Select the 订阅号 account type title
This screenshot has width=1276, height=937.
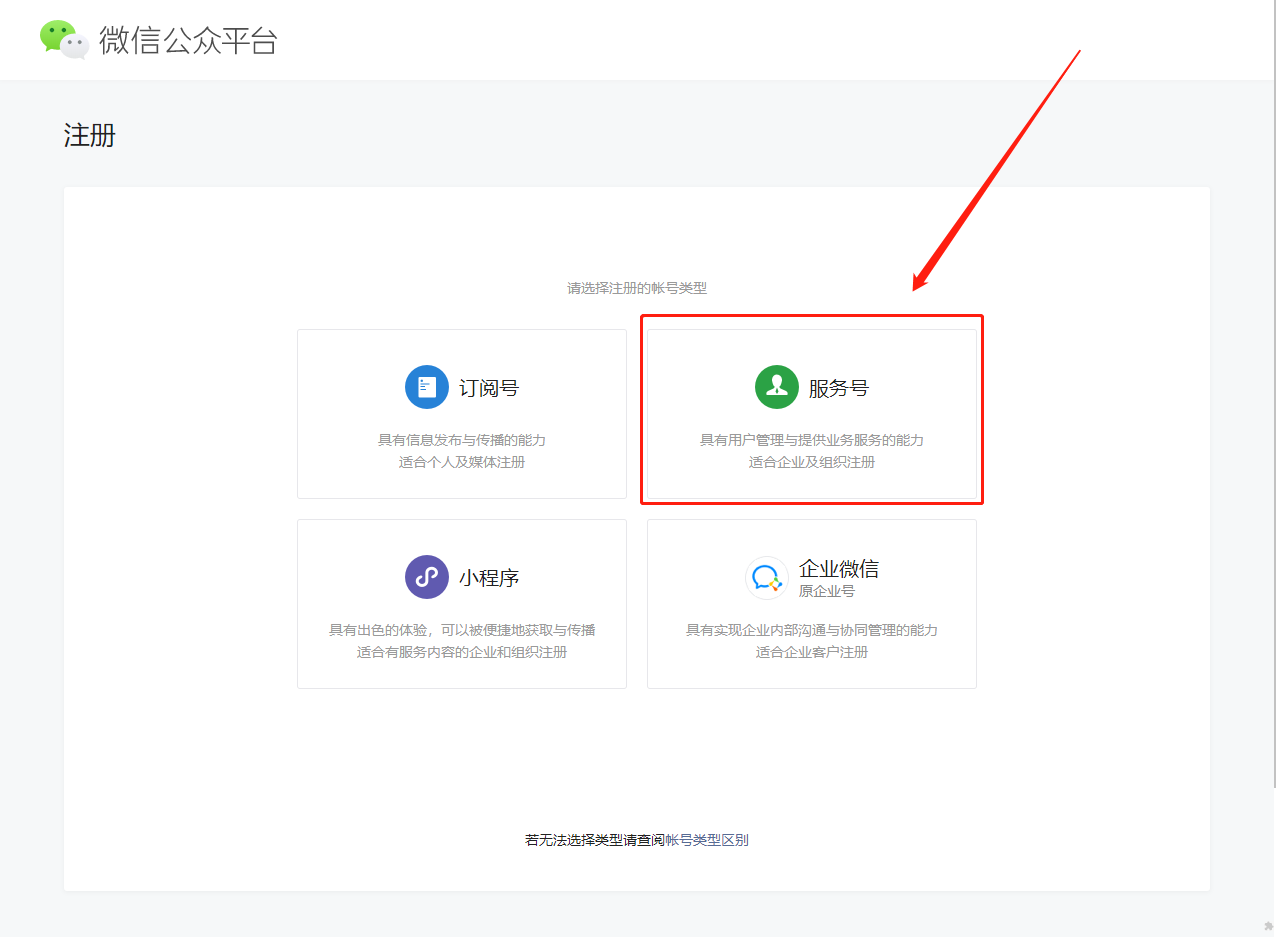tap(488, 388)
